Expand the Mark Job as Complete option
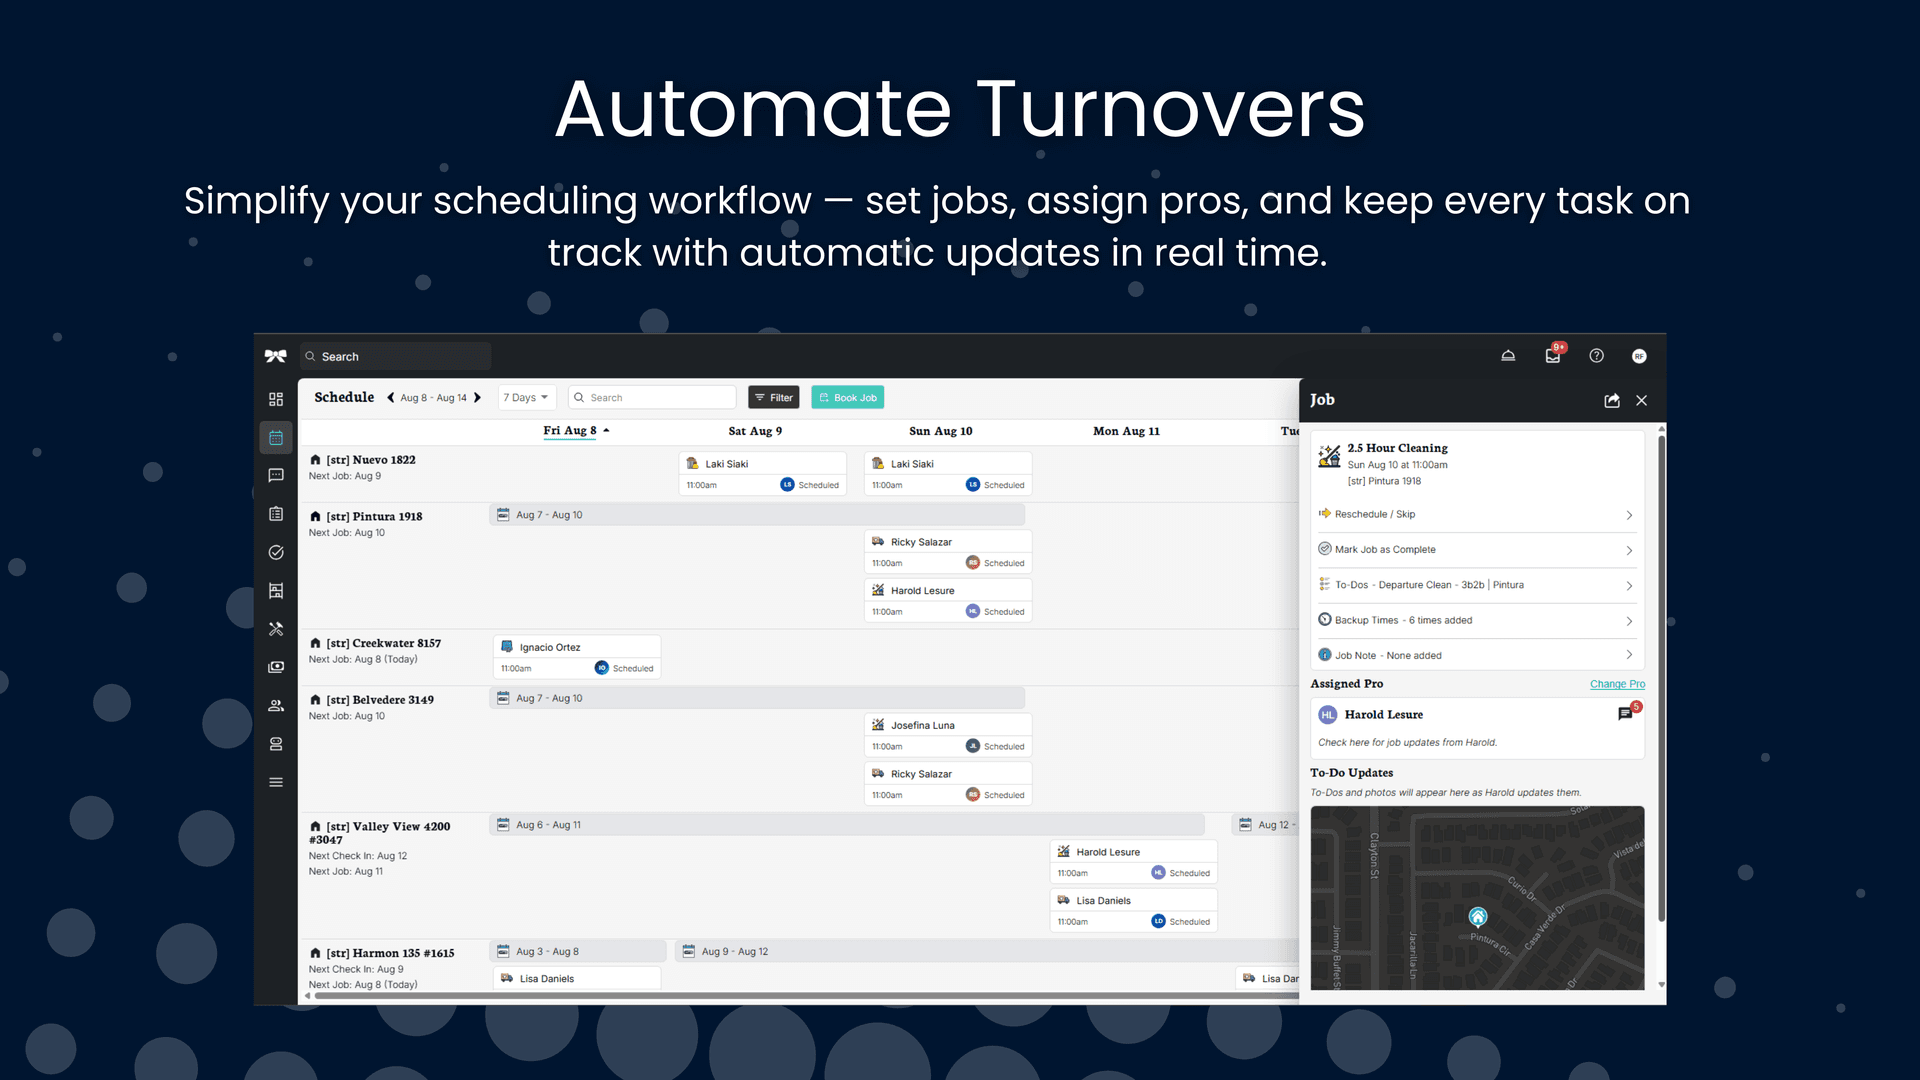Image resolution: width=1920 pixels, height=1080 pixels. coord(1478,549)
